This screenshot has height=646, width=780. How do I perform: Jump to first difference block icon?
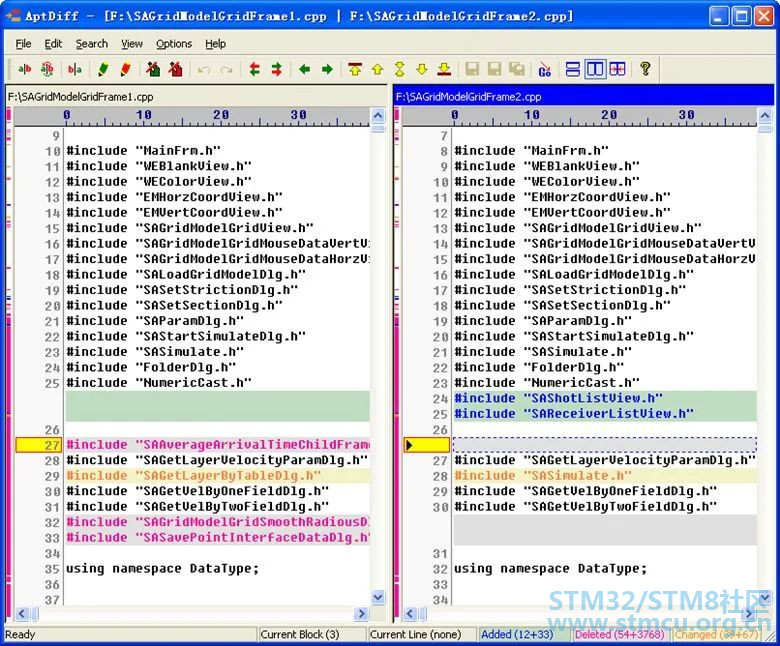(x=355, y=69)
